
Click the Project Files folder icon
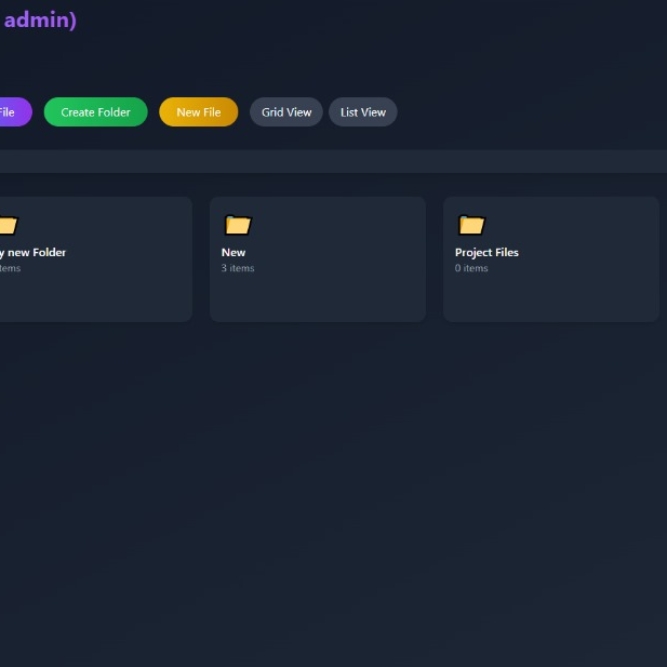click(x=471, y=225)
